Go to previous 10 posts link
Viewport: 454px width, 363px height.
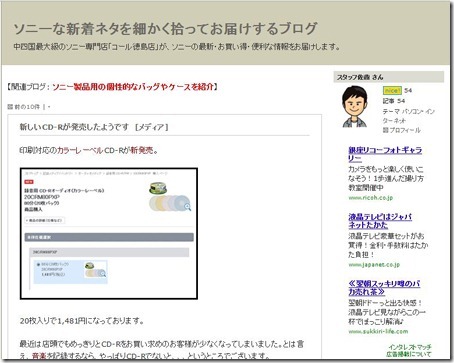(x=27, y=107)
